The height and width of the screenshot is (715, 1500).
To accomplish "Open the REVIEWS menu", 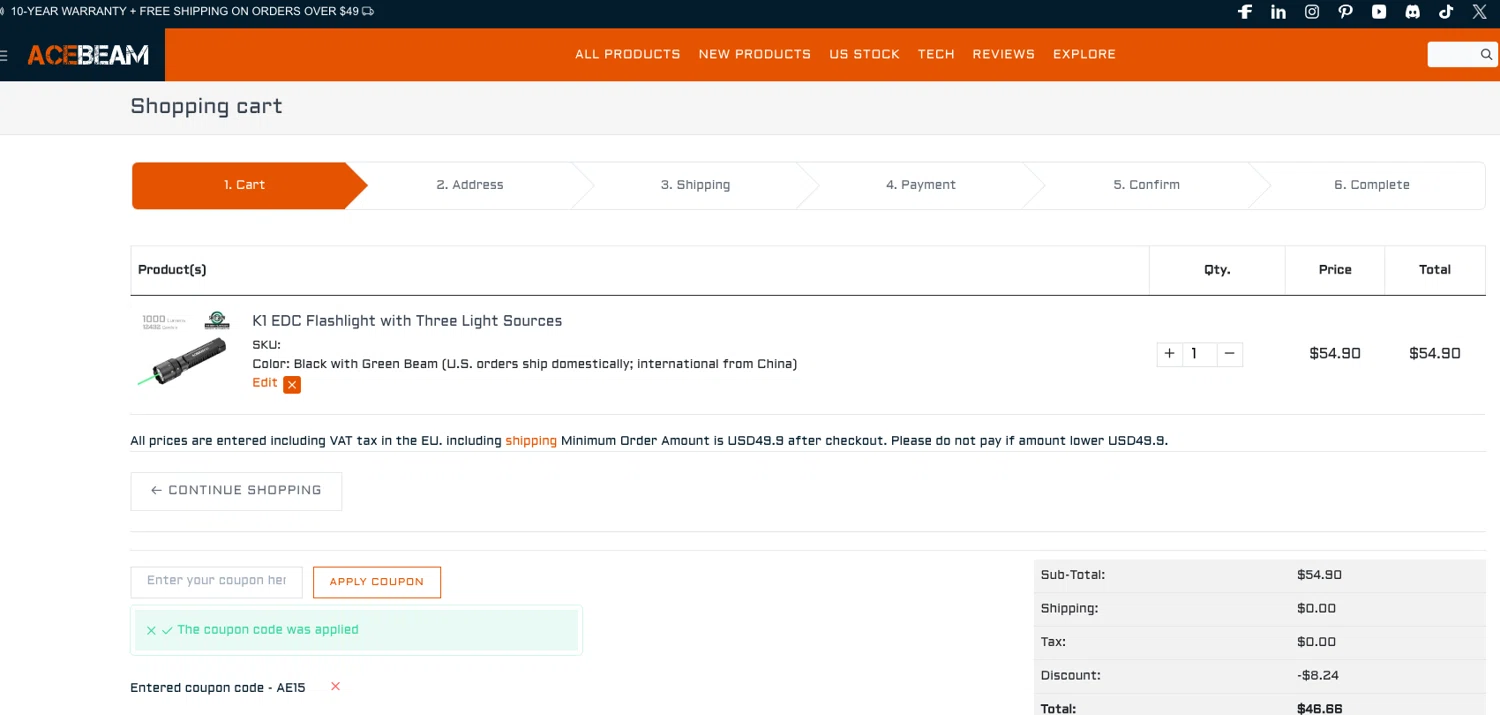I will (x=1004, y=54).
